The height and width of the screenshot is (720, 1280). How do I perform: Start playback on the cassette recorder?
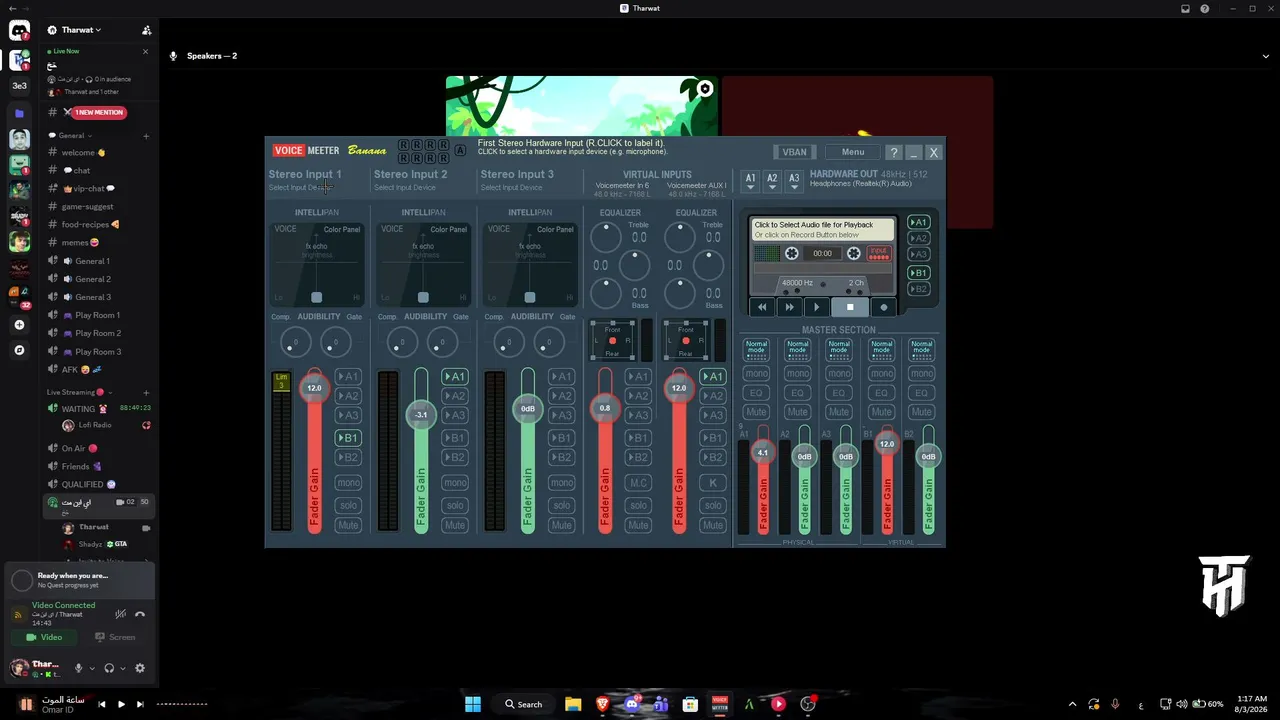point(816,307)
